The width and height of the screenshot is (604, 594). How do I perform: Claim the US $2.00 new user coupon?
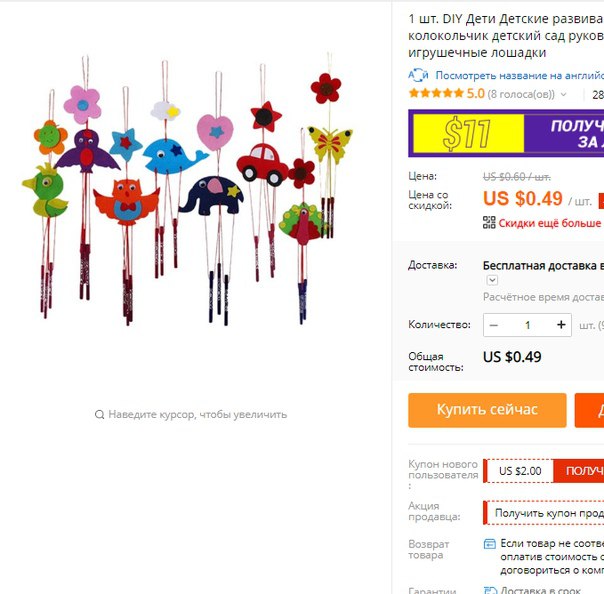[579, 470]
